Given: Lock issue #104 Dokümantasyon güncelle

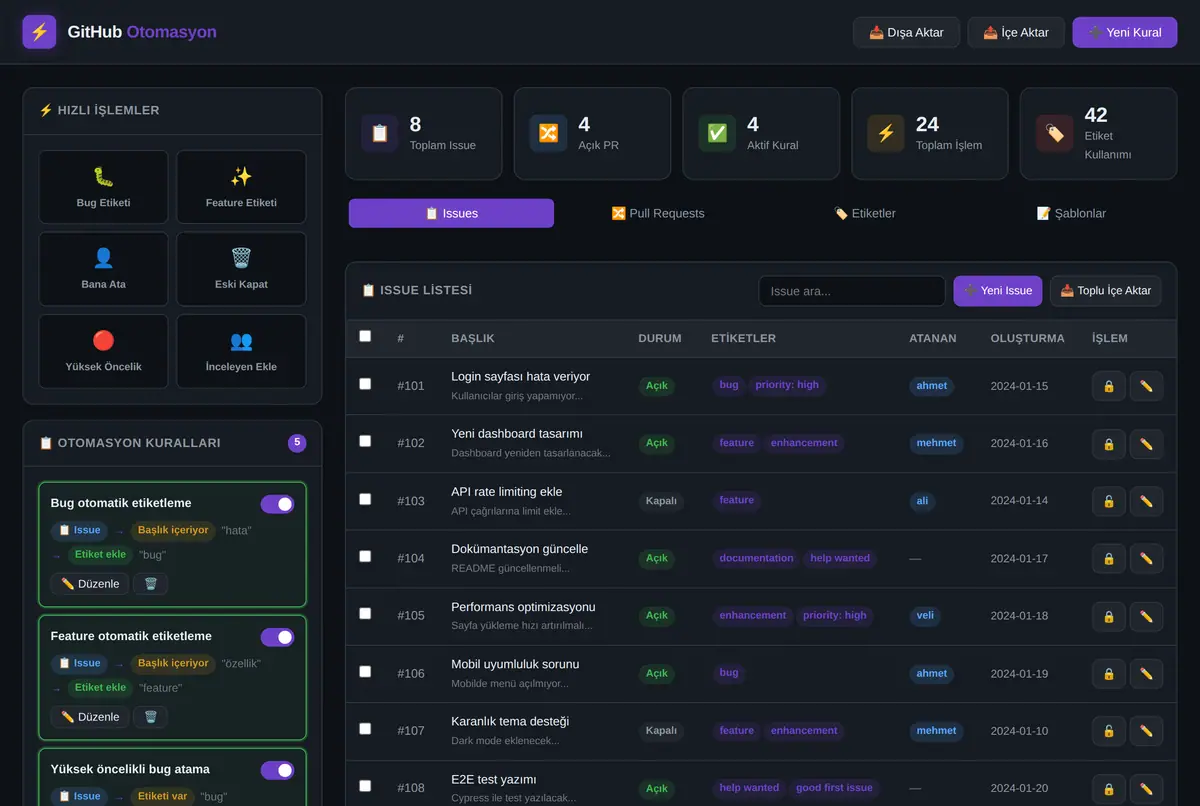Looking at the screenshot, I should (x=1109, y=559).
